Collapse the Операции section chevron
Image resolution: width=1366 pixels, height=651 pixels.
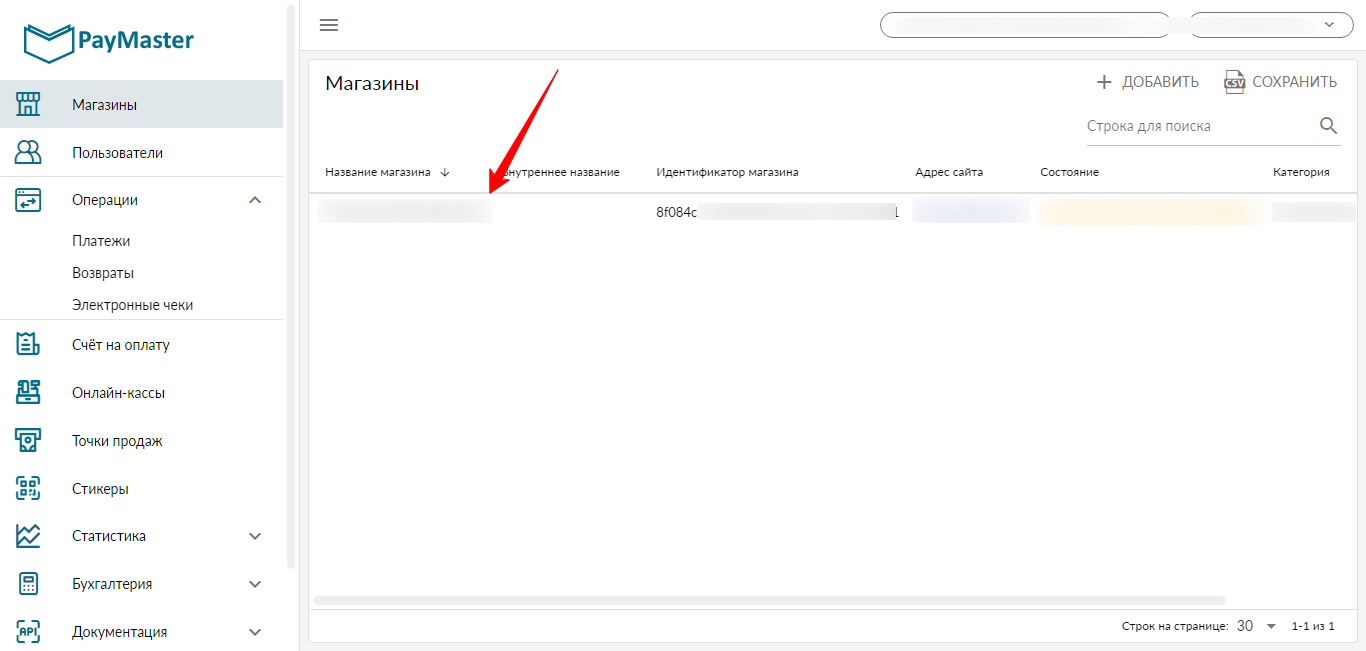pos(255,200)
